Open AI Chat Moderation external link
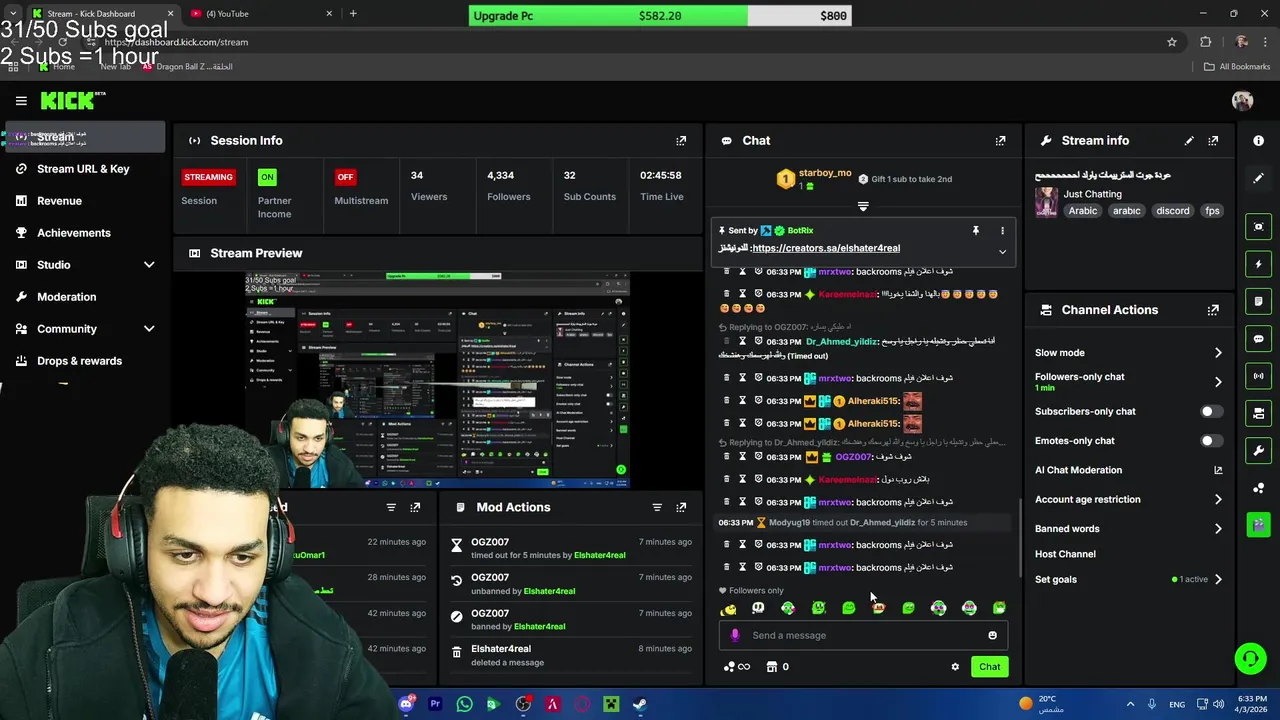This screenshot has height=720, width=1280. (1218, 470)
